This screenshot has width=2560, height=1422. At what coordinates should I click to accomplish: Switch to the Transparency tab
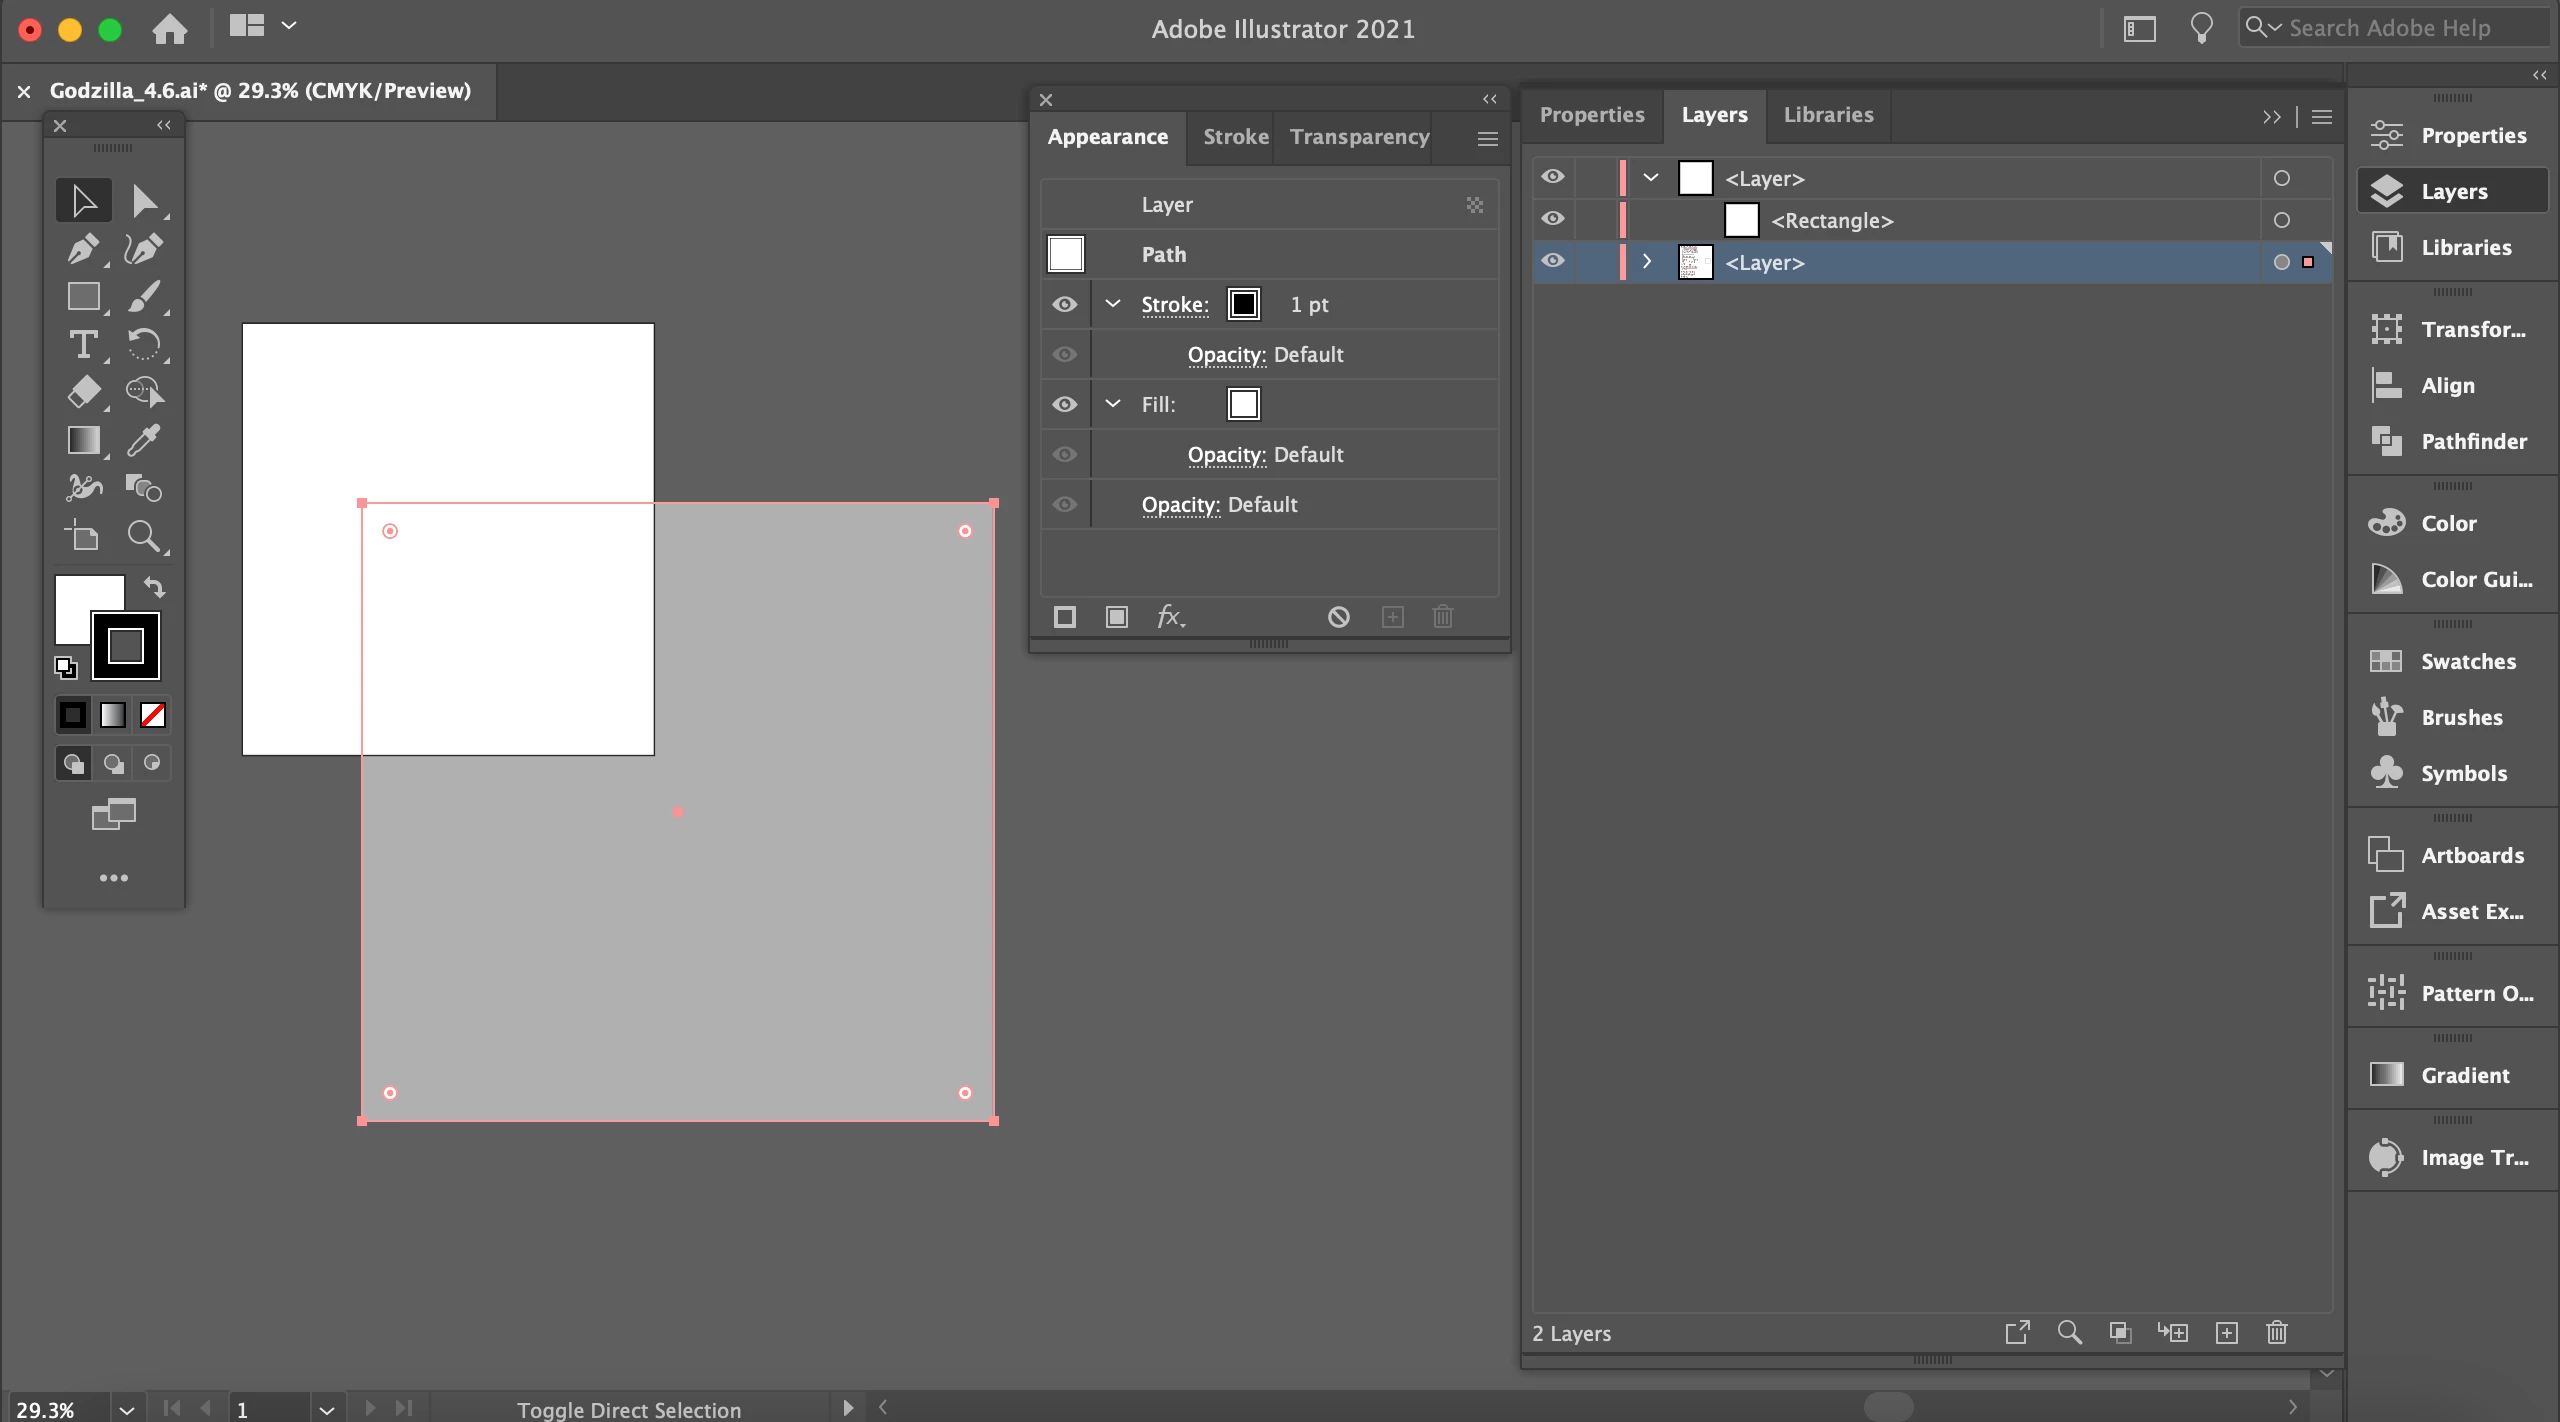1359,137
